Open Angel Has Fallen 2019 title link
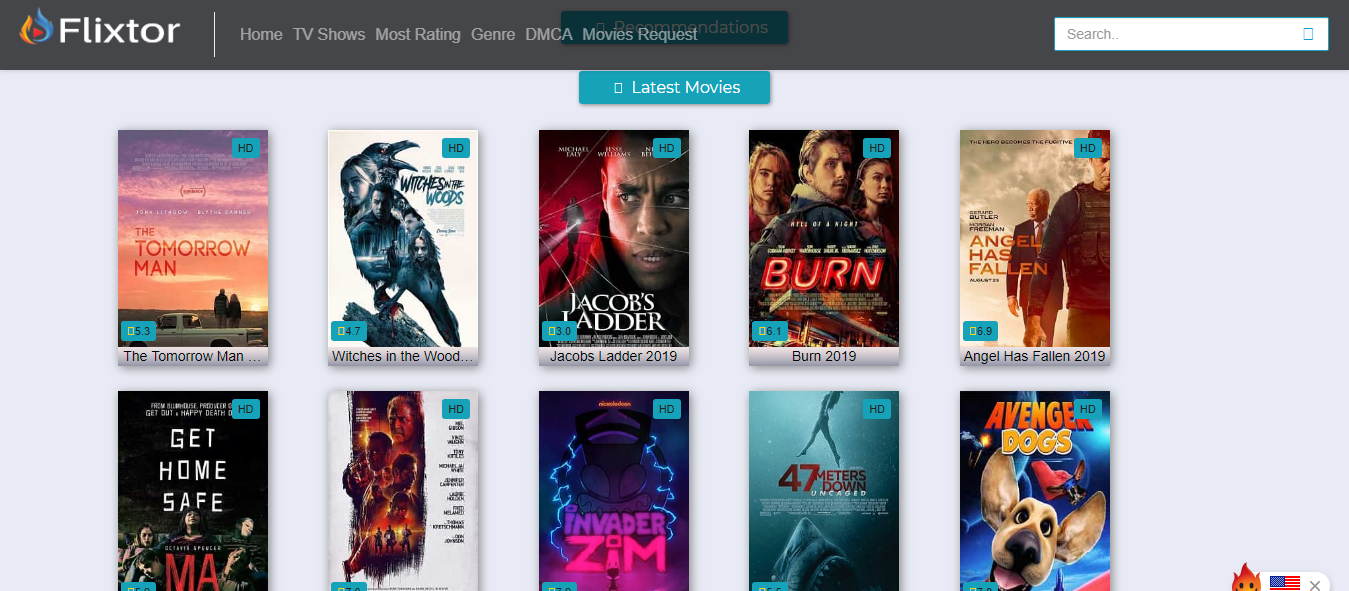 [1035, 356]
